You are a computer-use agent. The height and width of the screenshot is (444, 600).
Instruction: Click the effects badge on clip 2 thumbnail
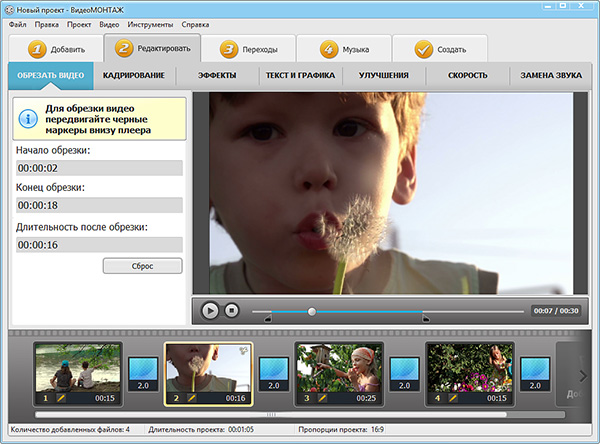tap(243, 350)
